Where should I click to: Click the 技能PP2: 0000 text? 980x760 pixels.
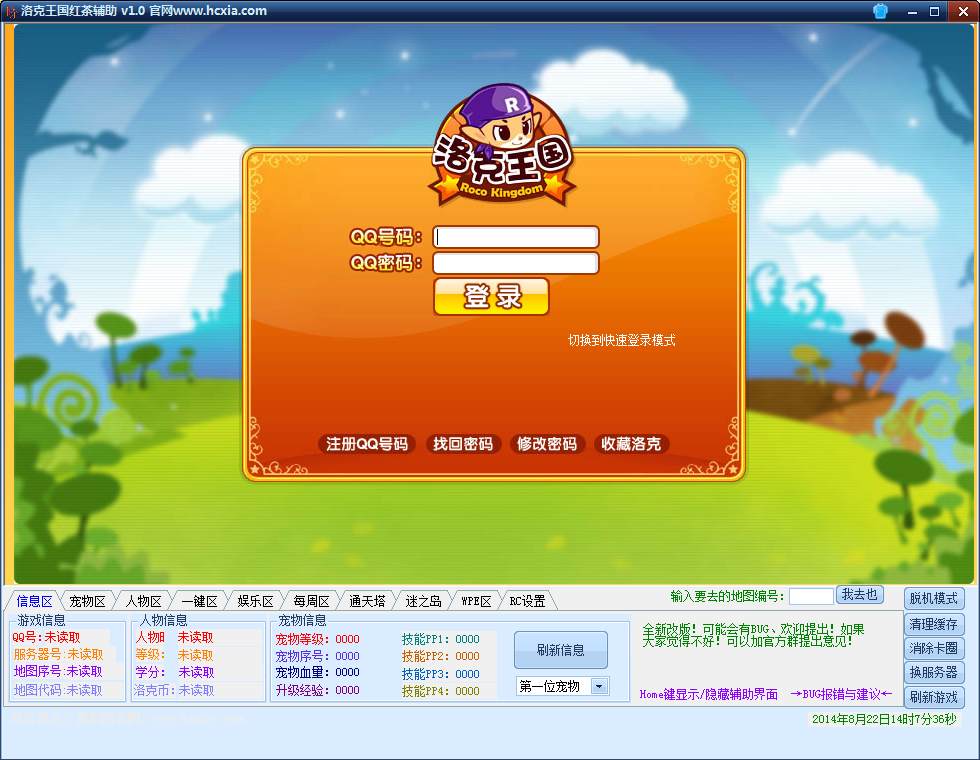pos(441,656)
